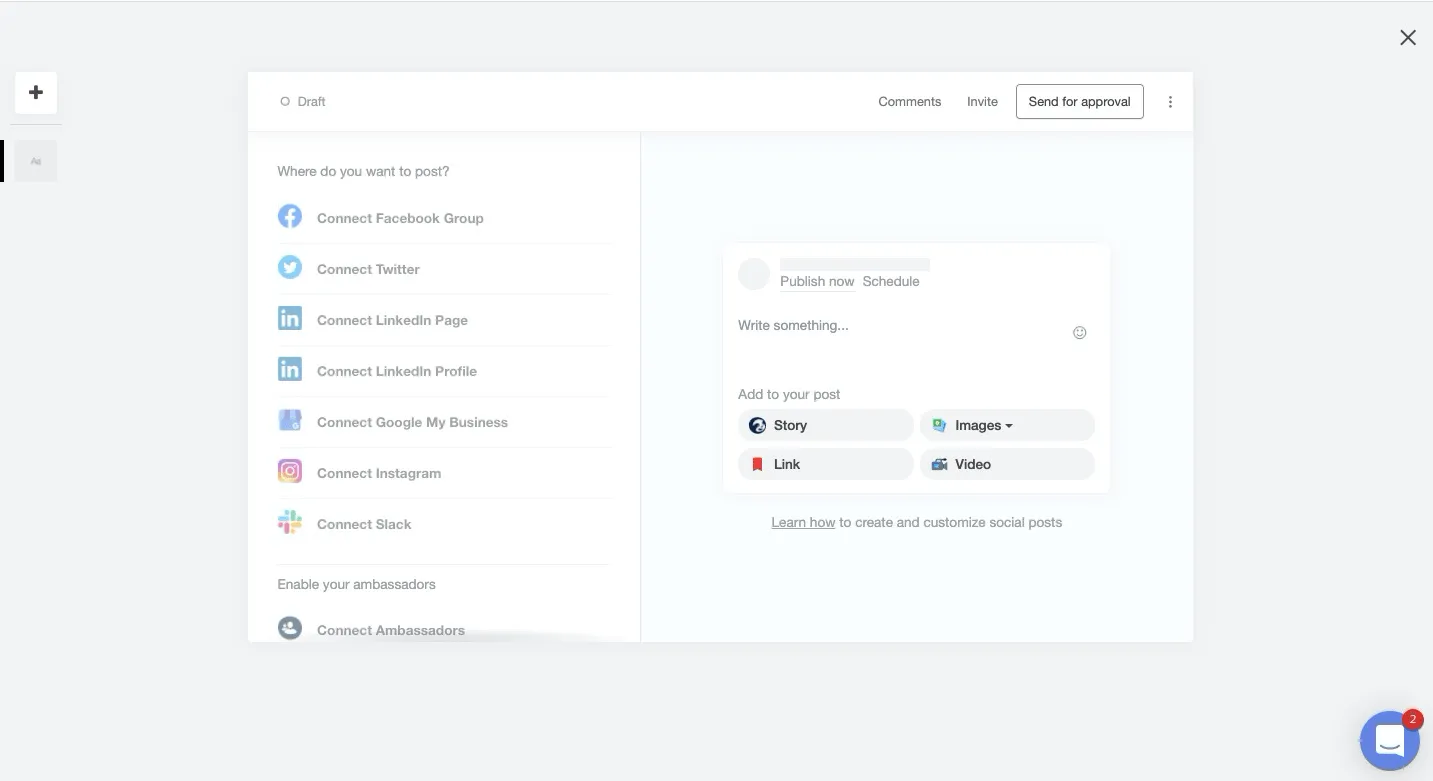Close the post editor with X

[x=1408, y=38]
